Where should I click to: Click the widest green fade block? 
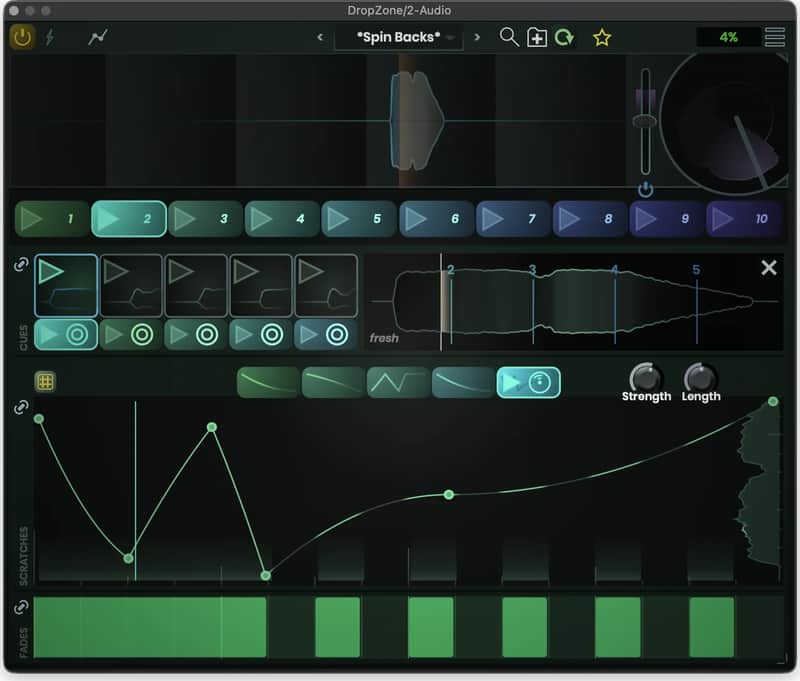[150, 627]
